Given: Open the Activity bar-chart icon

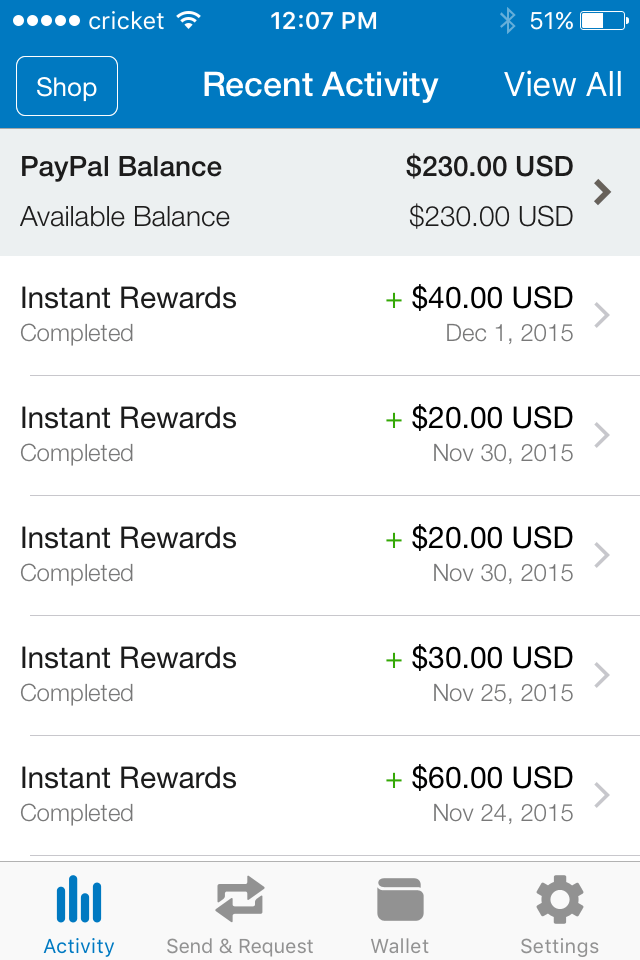Looking at the screenshot, I should 79,899.
